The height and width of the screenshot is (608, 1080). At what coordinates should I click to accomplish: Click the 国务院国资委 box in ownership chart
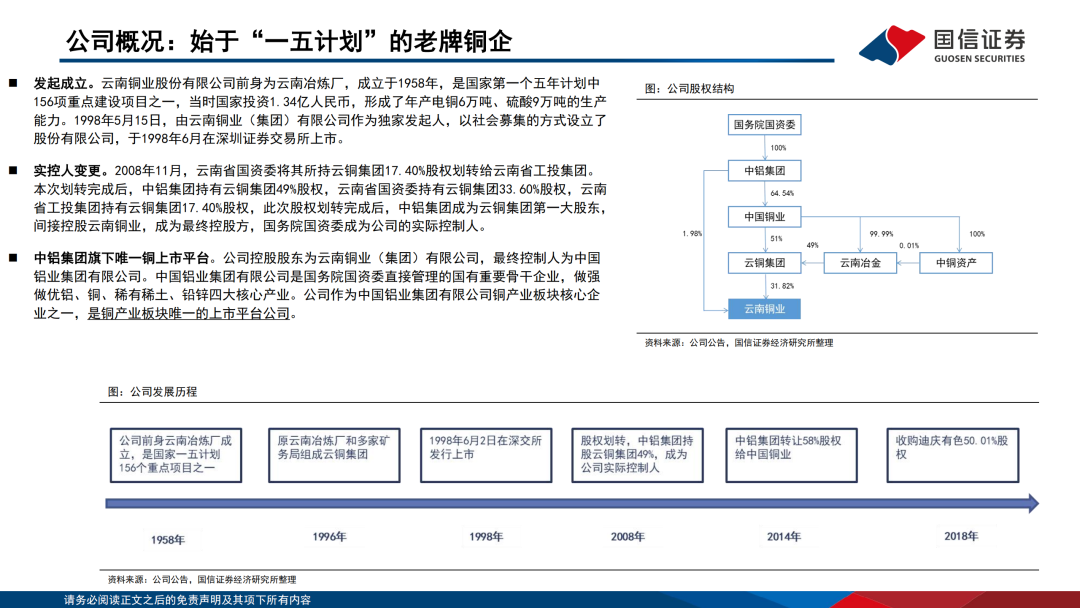(x=765, y=125)
